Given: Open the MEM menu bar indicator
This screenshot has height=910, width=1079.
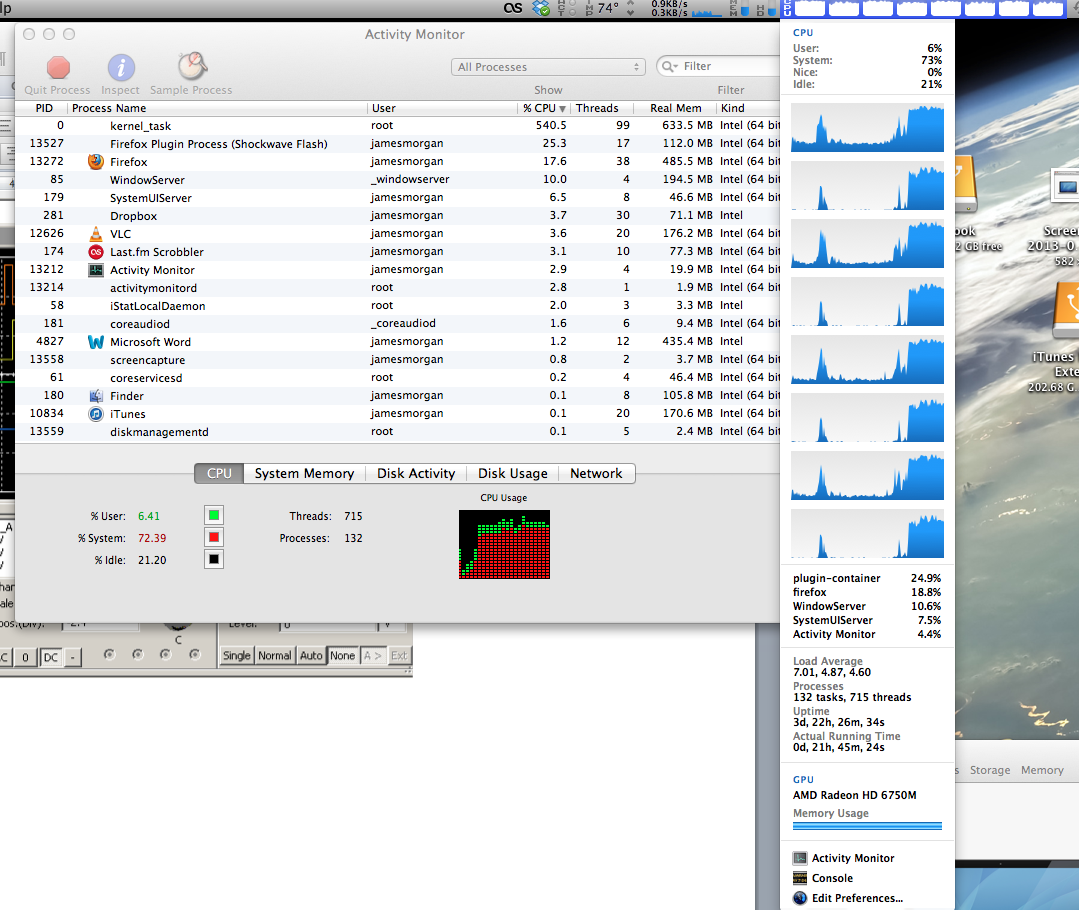Looking at the screenshot, I should (x=740, y=8).
